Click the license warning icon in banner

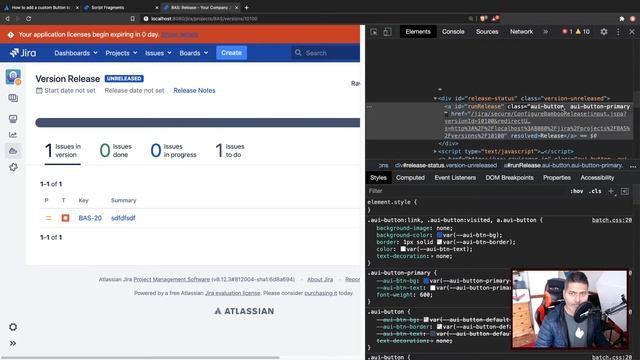click(x=11, y=35)
